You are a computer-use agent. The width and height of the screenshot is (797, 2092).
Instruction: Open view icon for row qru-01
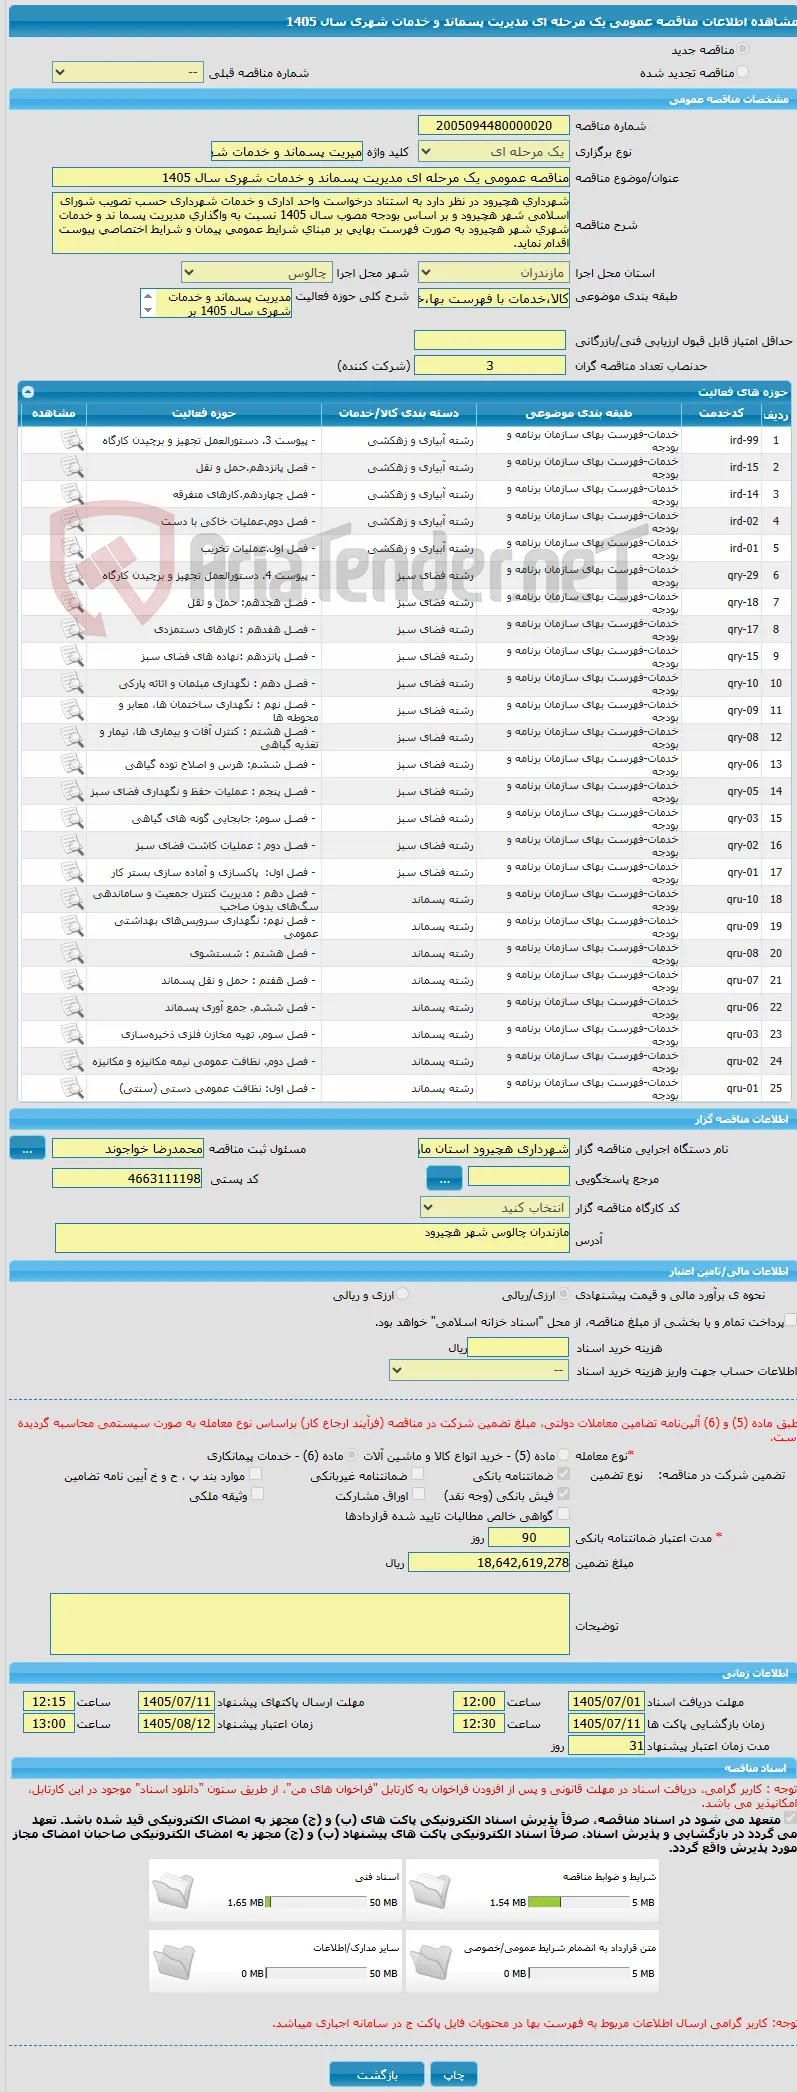coord(72,1088)
